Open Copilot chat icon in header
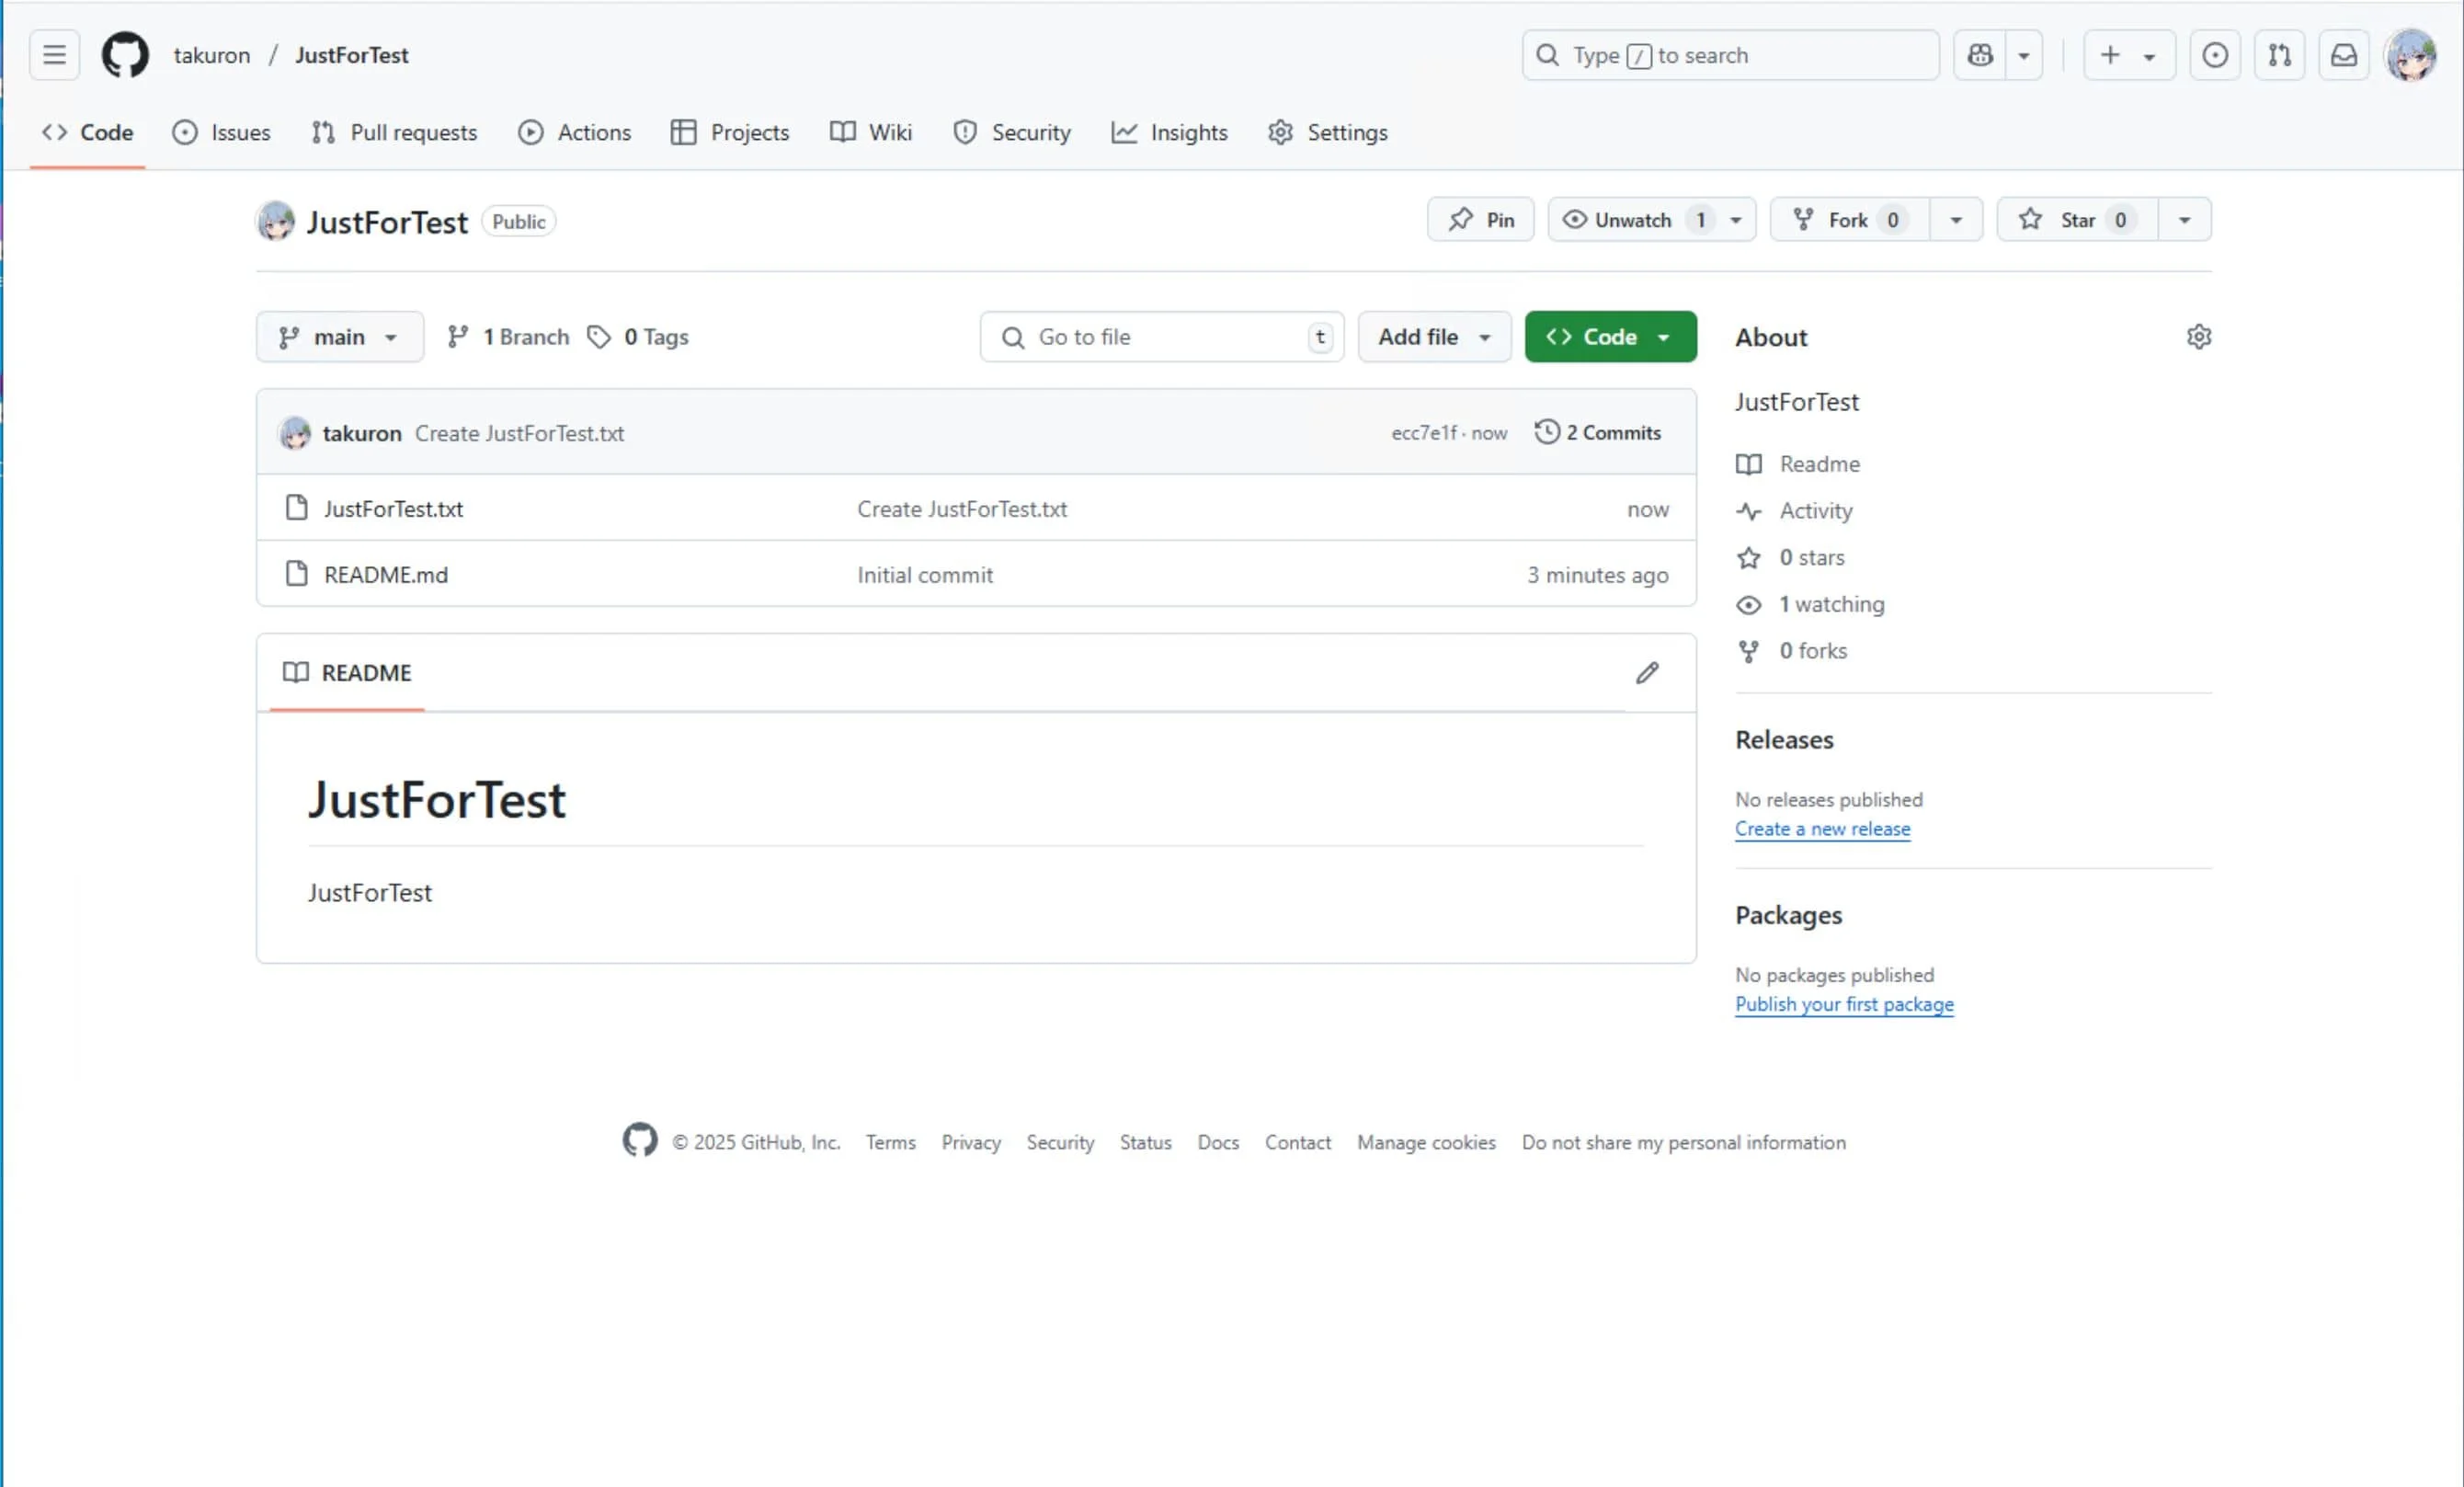Image resolution: width=2464 pixels, height=1487 pixels. click(1980, 55)
